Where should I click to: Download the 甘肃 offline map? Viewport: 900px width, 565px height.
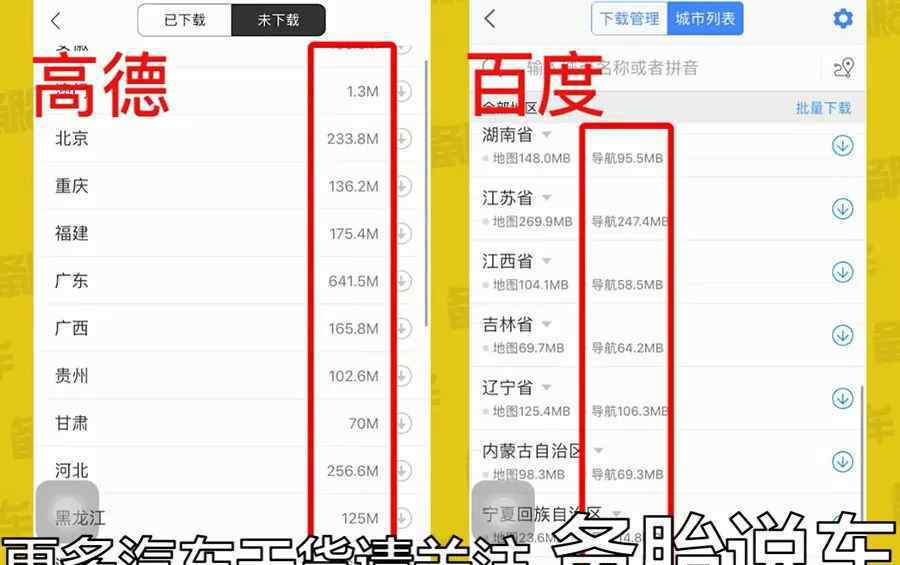pos(404,424)
